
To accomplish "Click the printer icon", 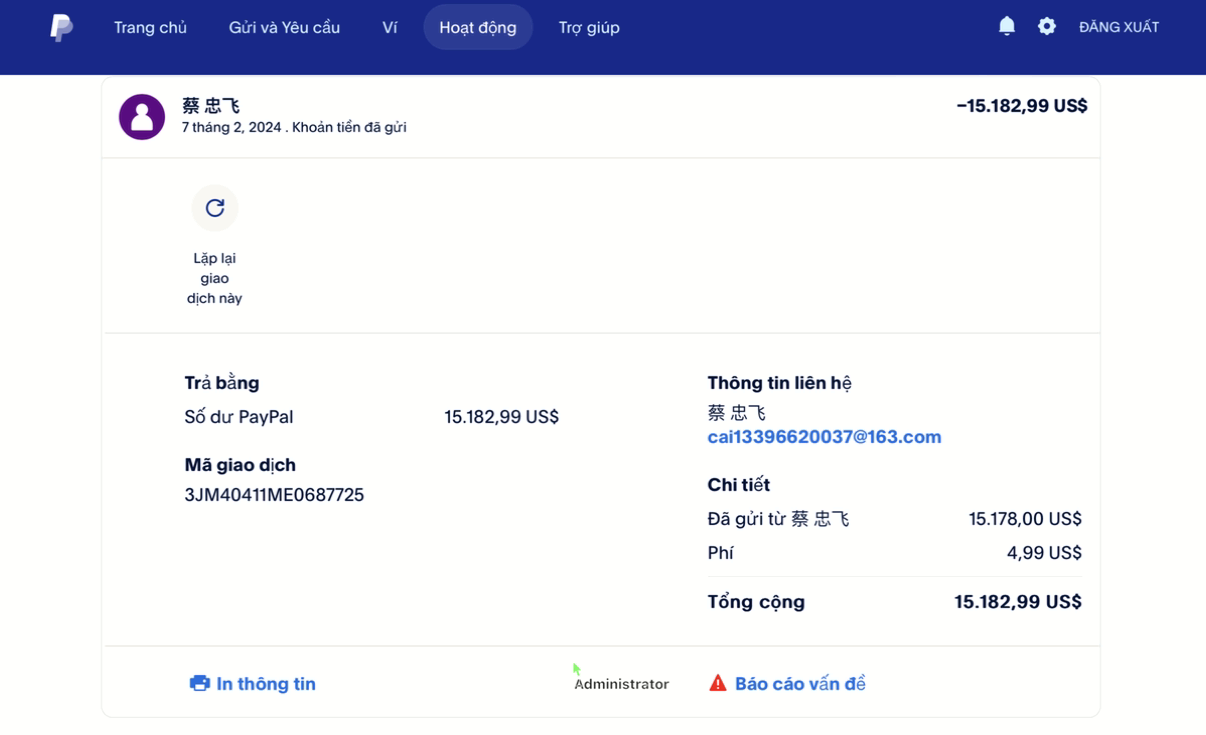I will click(x=200, y=683).
